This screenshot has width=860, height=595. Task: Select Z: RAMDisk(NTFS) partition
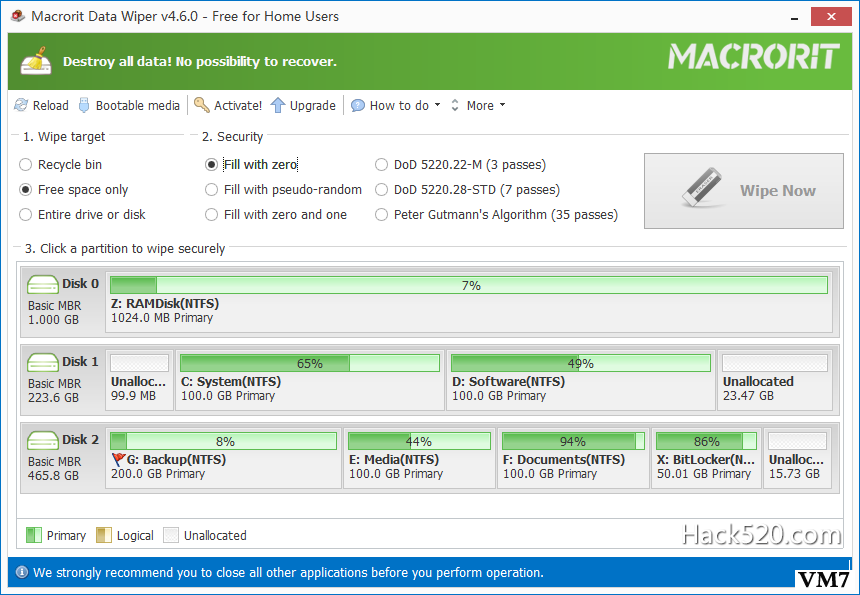click(469, 303)
